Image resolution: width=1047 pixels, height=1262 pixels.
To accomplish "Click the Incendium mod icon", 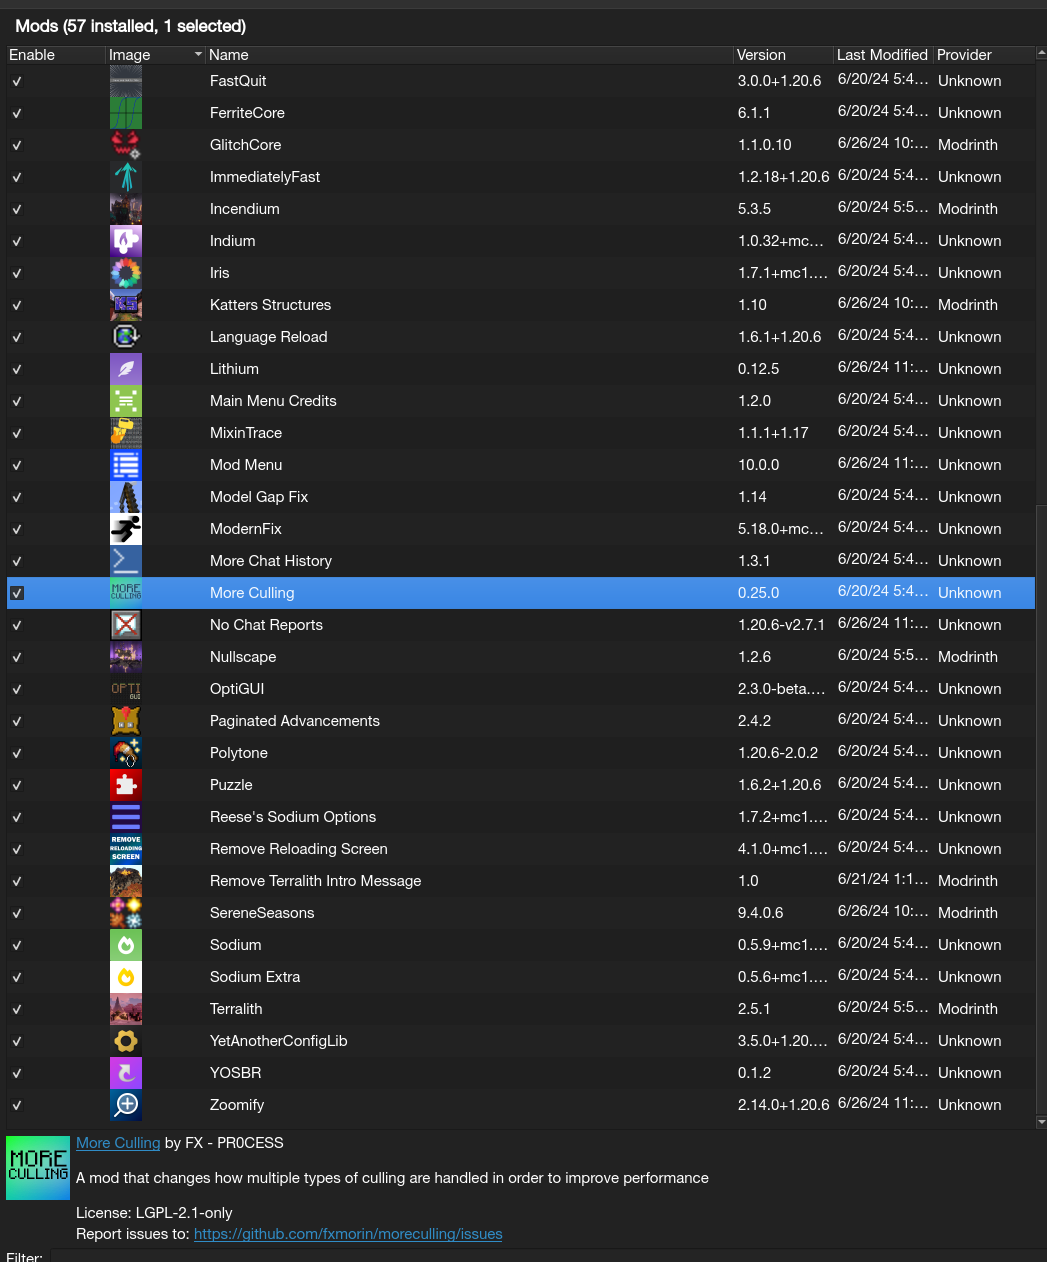I will click(126, 209).
